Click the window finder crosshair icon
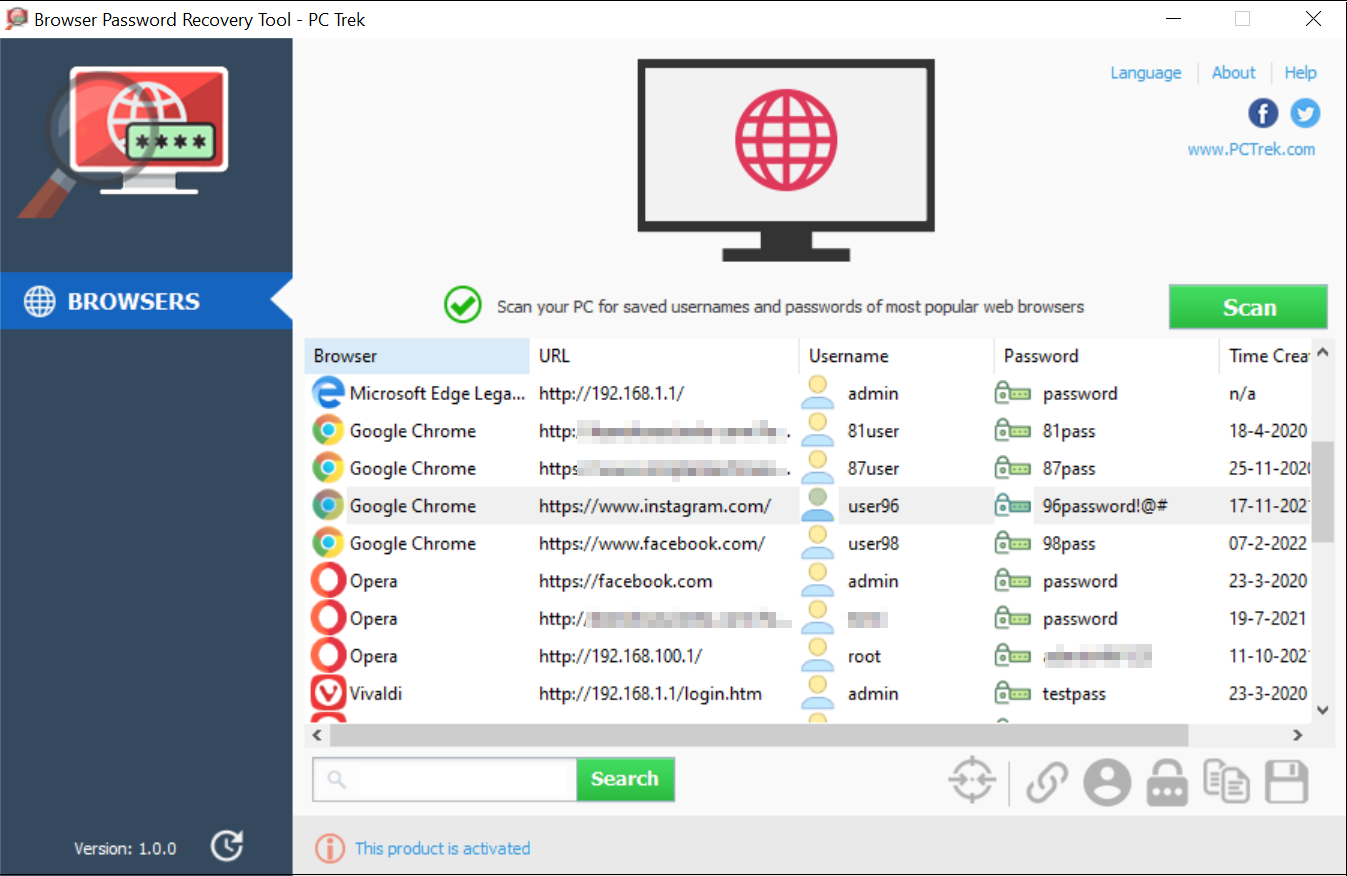Screen dimensions: 1347x876 pos(971,780)
